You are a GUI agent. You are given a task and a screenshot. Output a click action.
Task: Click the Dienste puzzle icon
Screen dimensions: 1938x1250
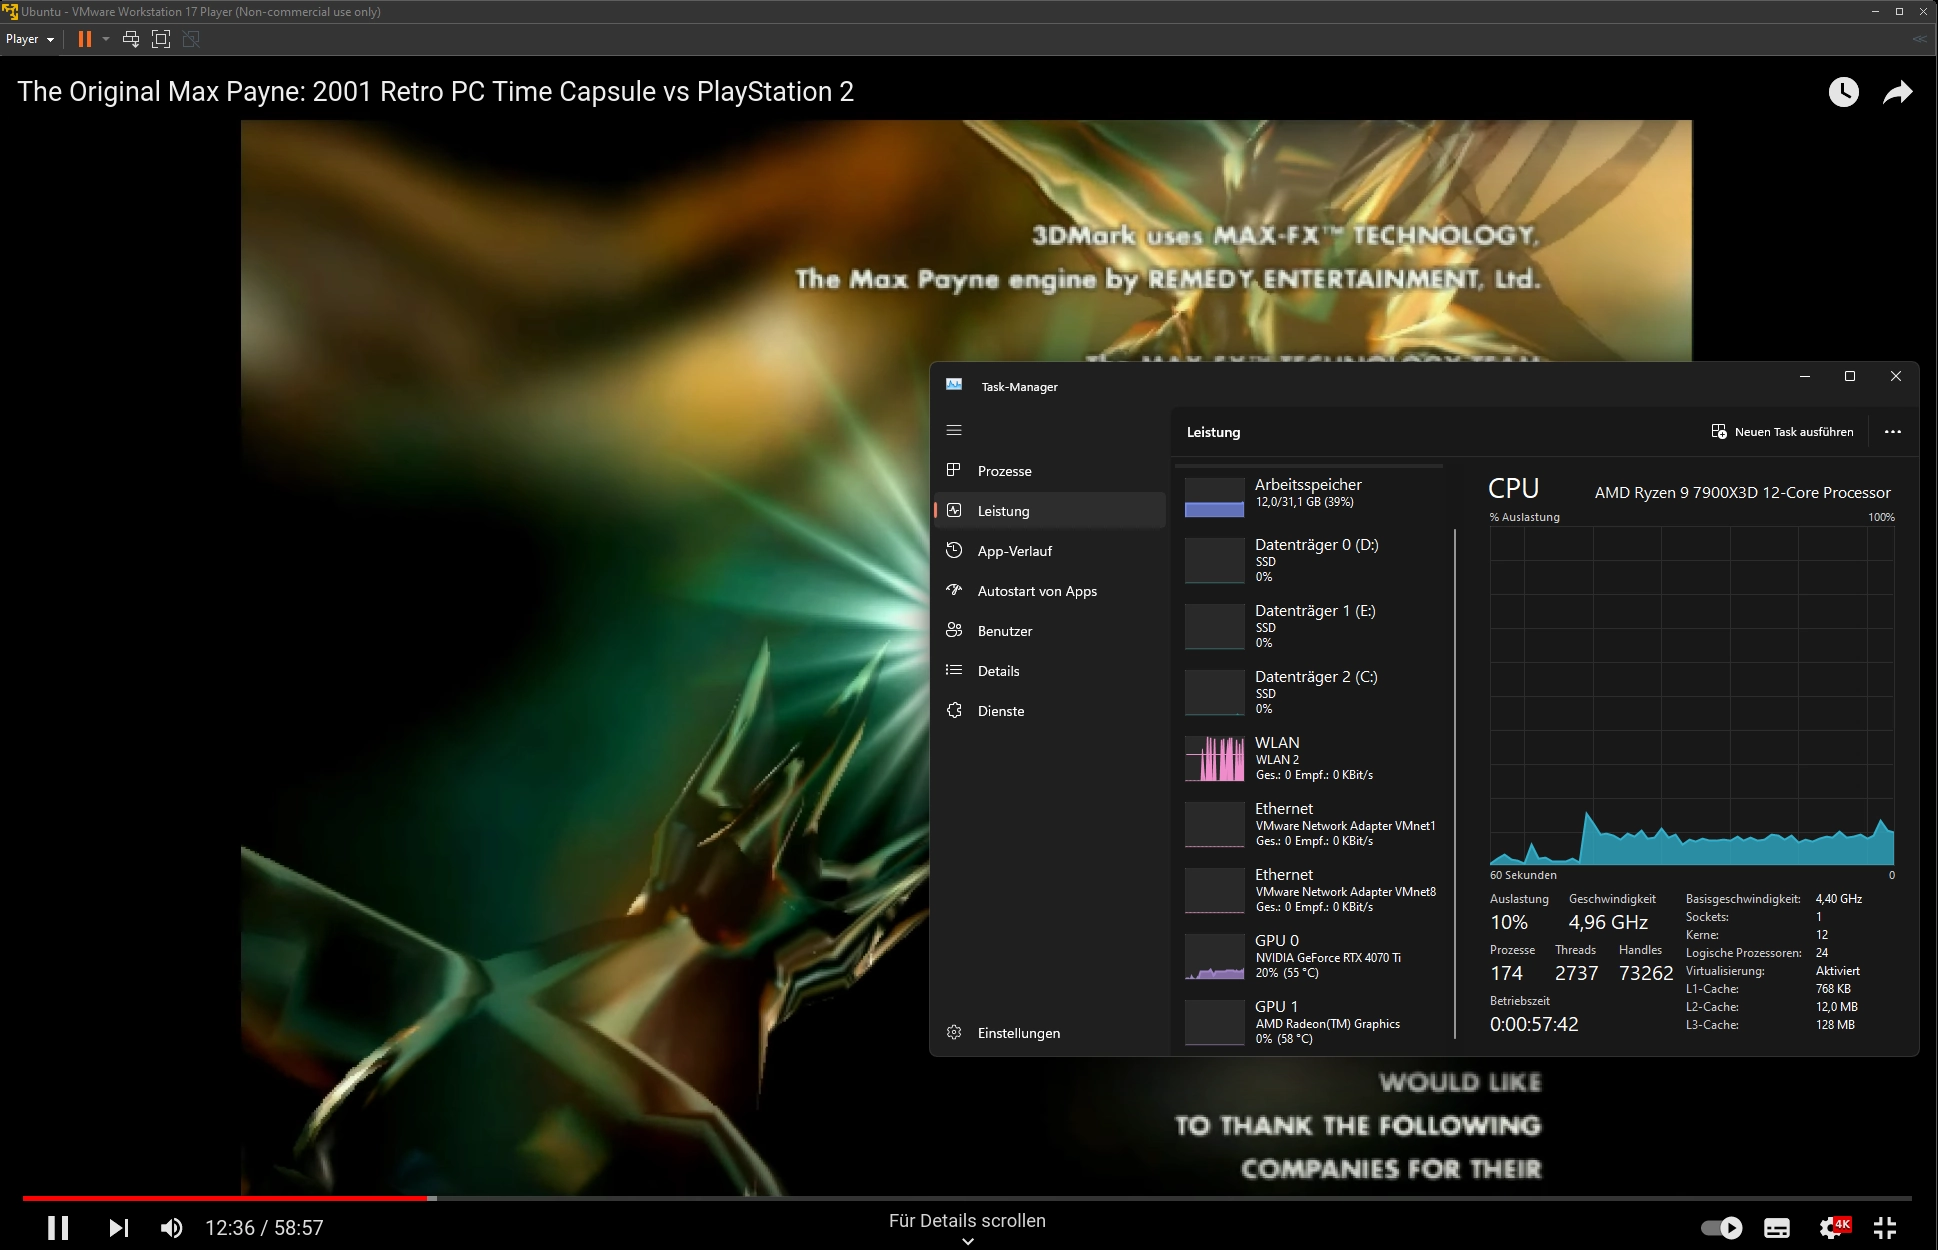[x=954, y=710]
